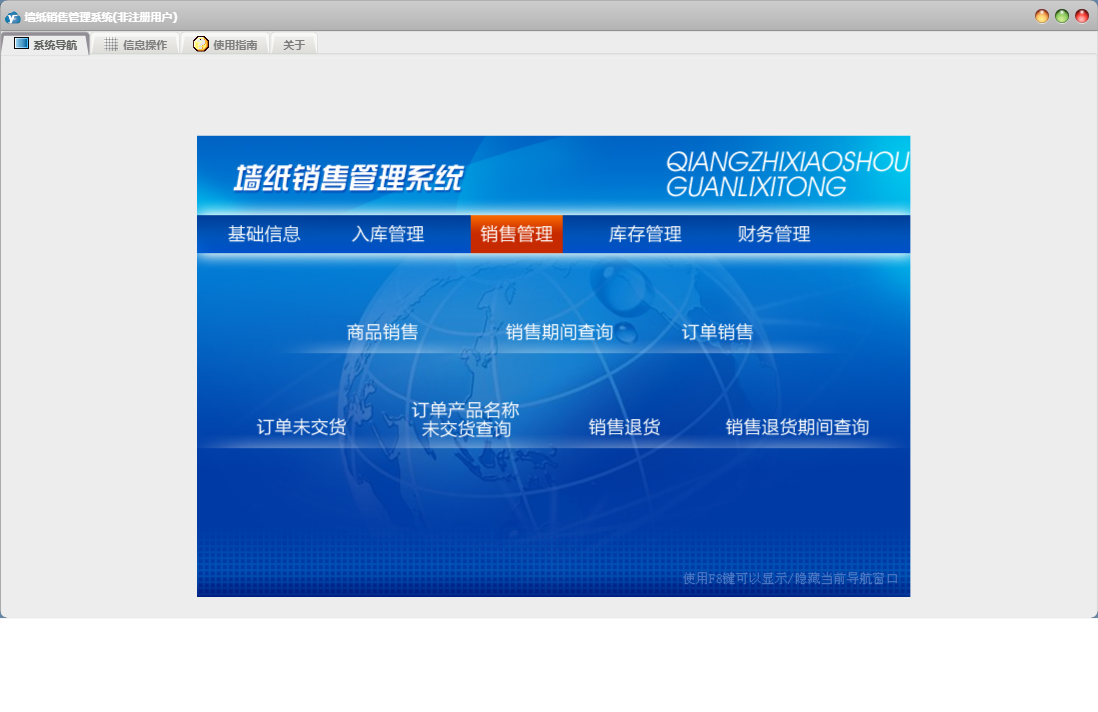Open 销售退货期间查询
1098x712 pixels.
point(797,427)
